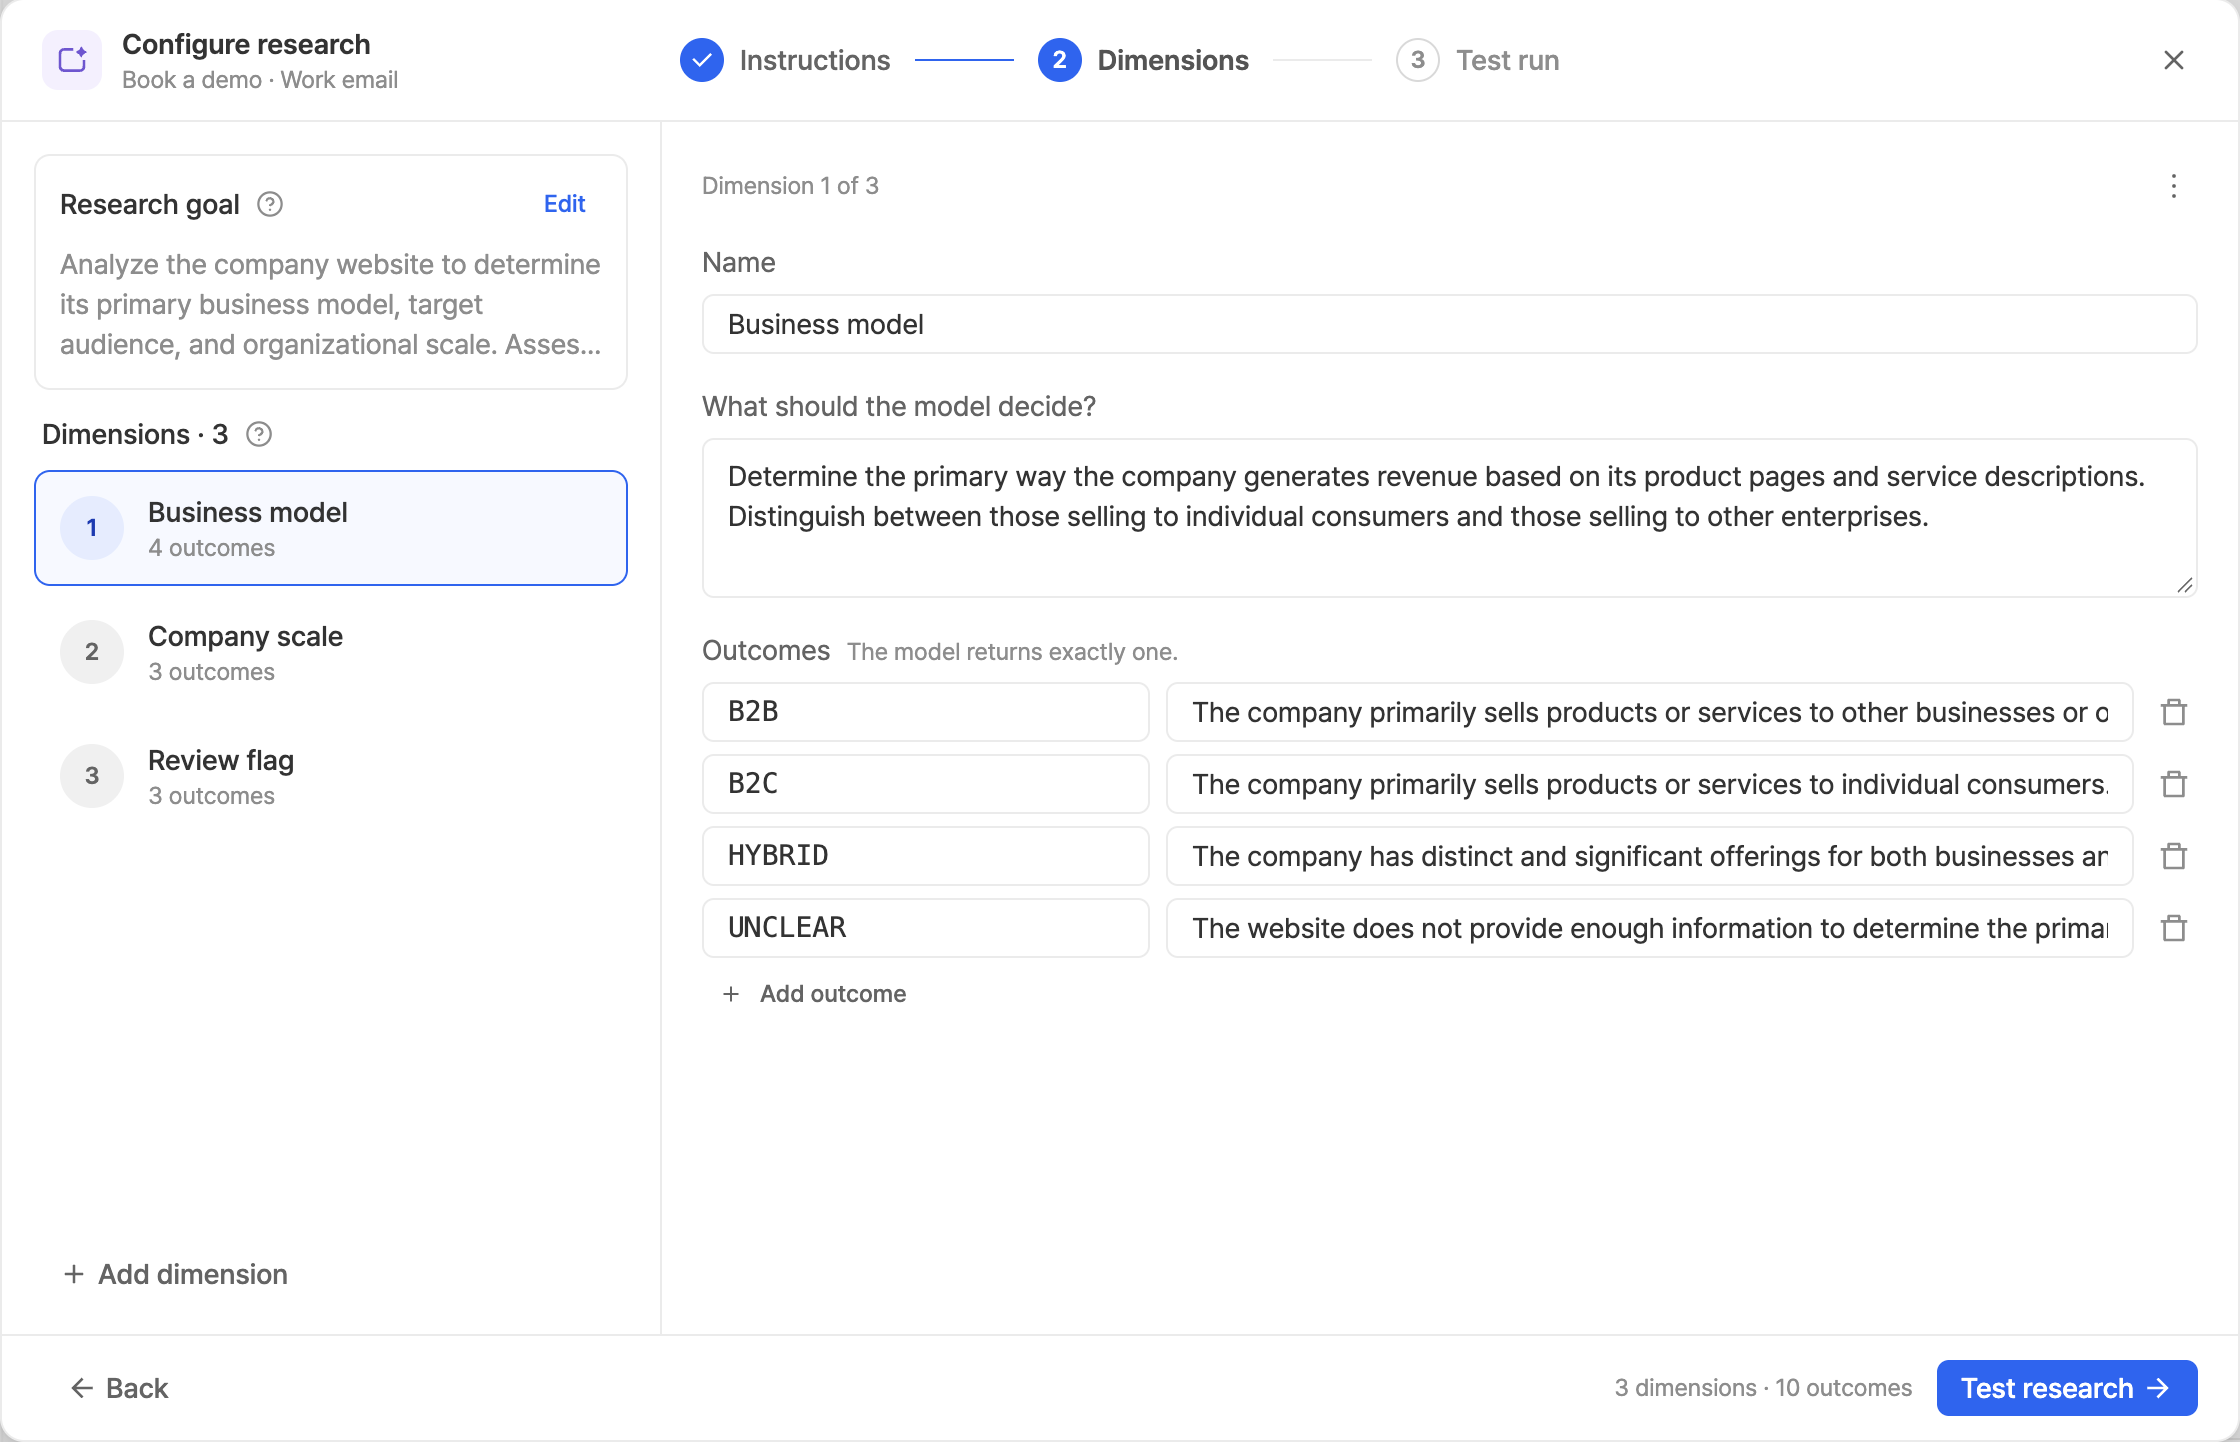The width and height of the screenshot is (2240, 1442).
Task: Edit the UNCLEAR outcome label field
Action: 926,928
